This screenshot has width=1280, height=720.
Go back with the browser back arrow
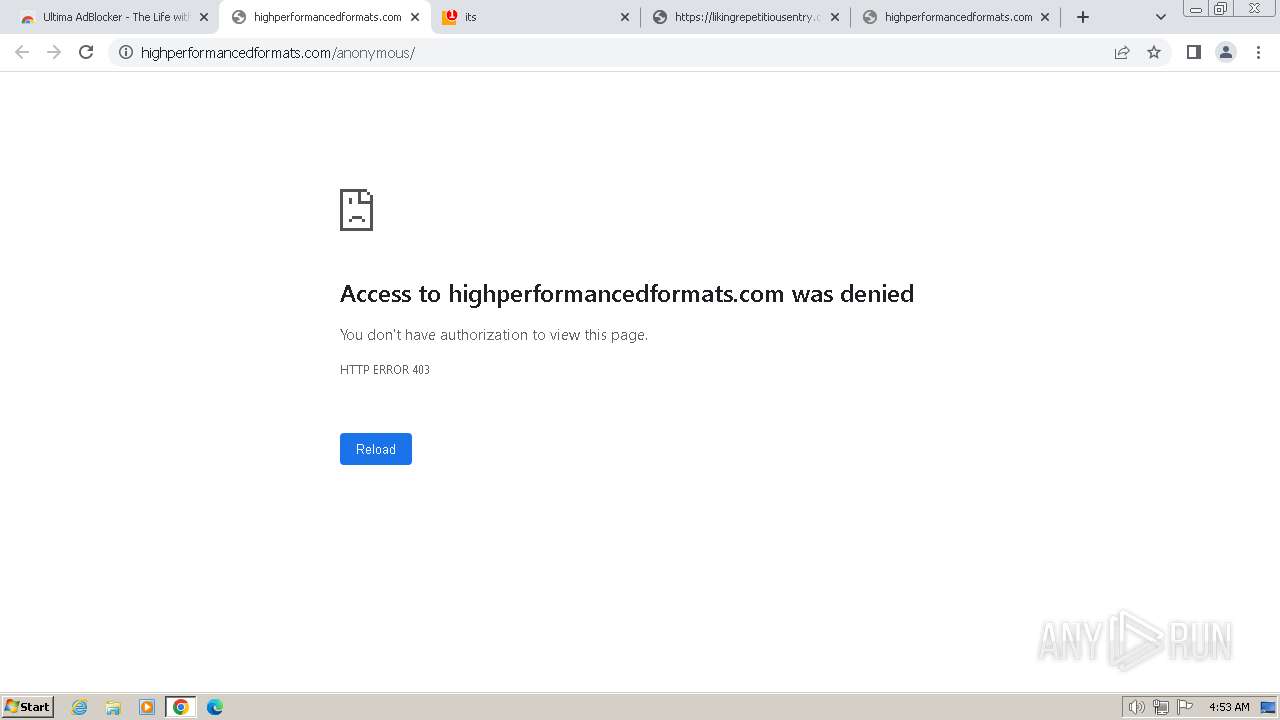pos(22,52)
